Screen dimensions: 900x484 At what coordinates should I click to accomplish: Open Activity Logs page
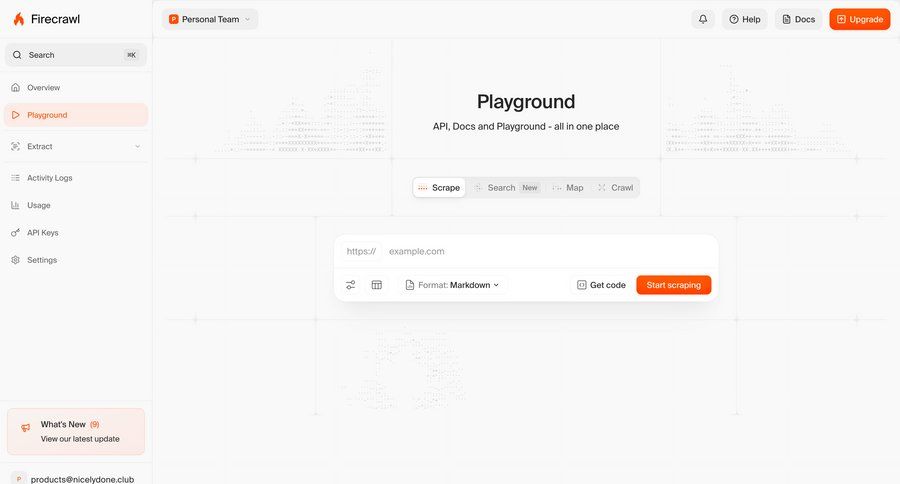49,178
